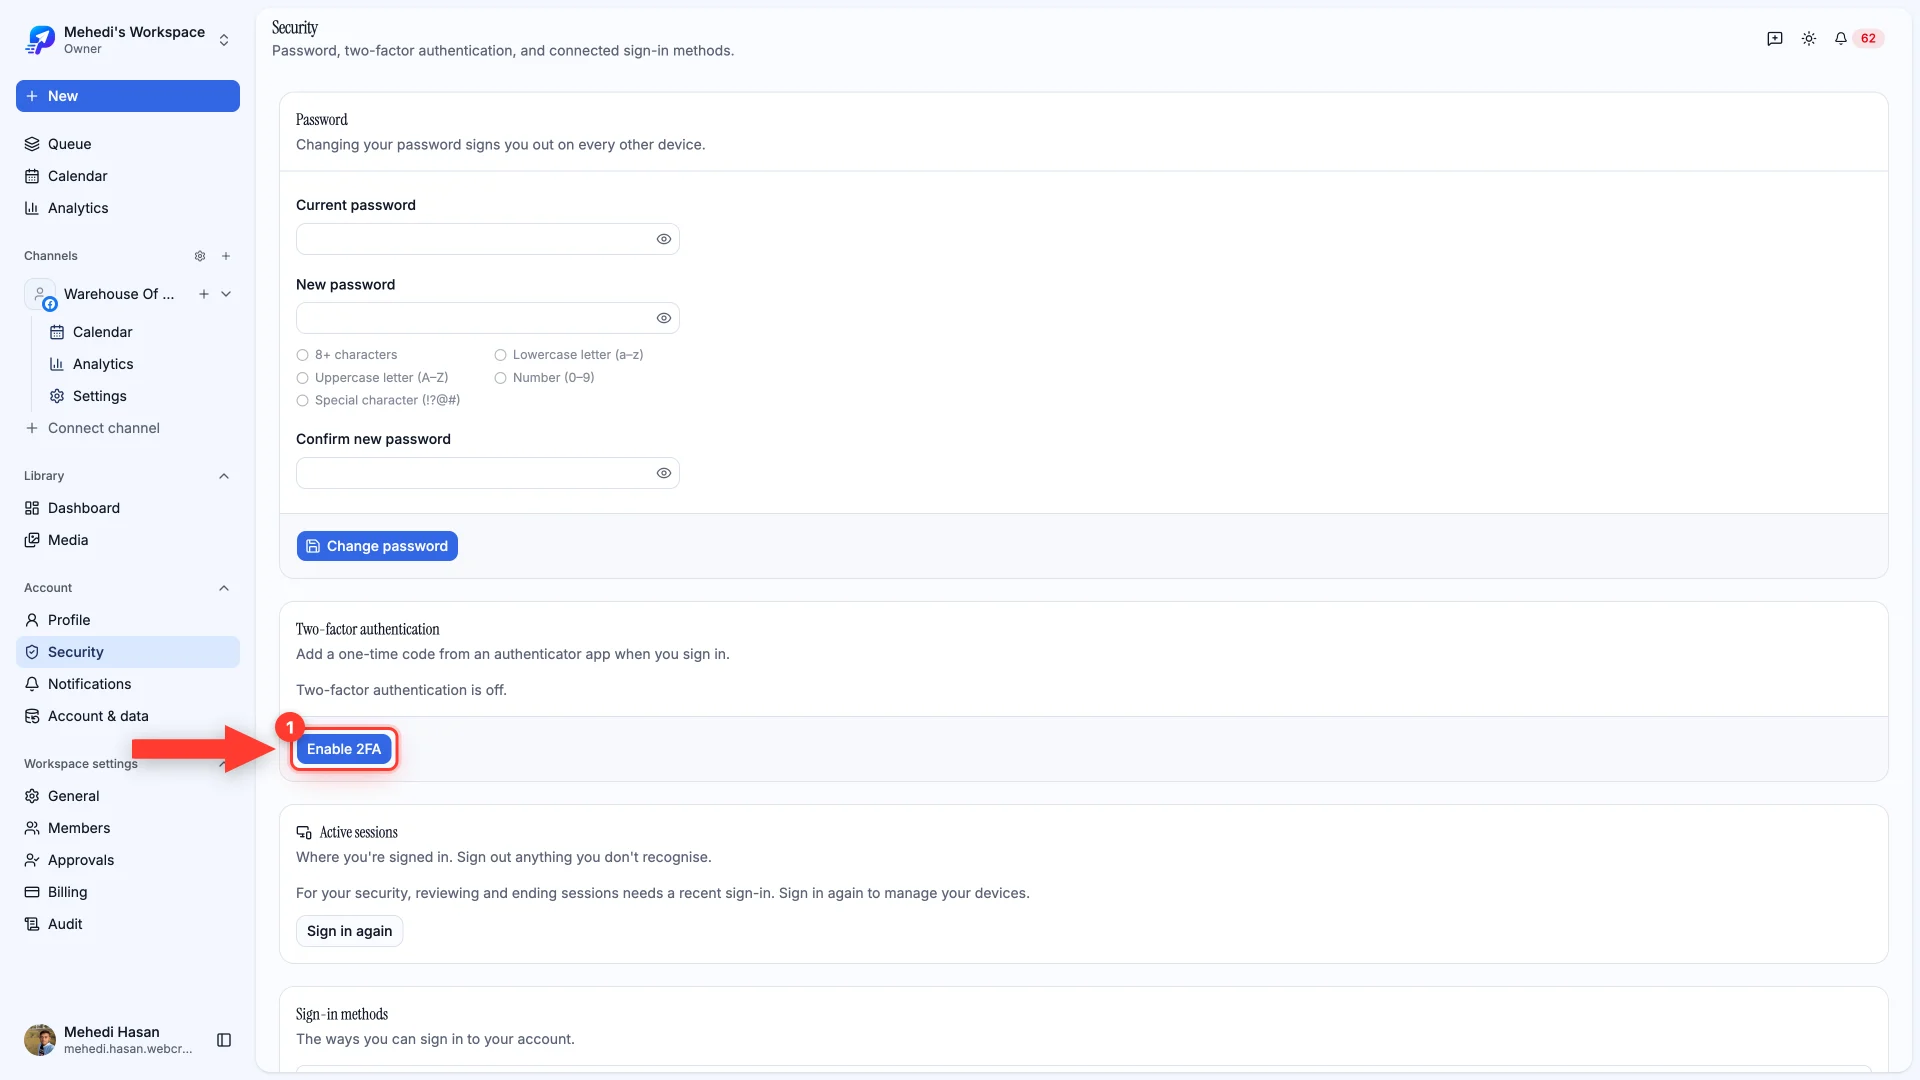This screenshot has height=1080, width=1920.
Task: Open Audit page
Action: [x=128, y=924]
